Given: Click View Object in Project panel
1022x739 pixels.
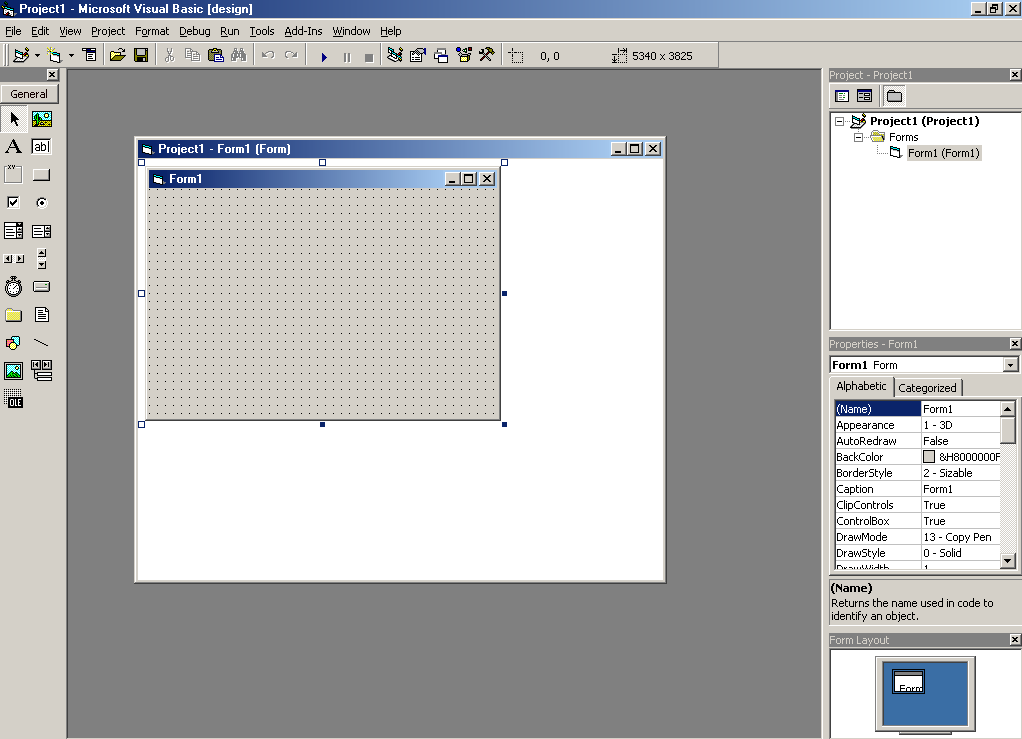Looking at the screenshot, I should 864,96.
